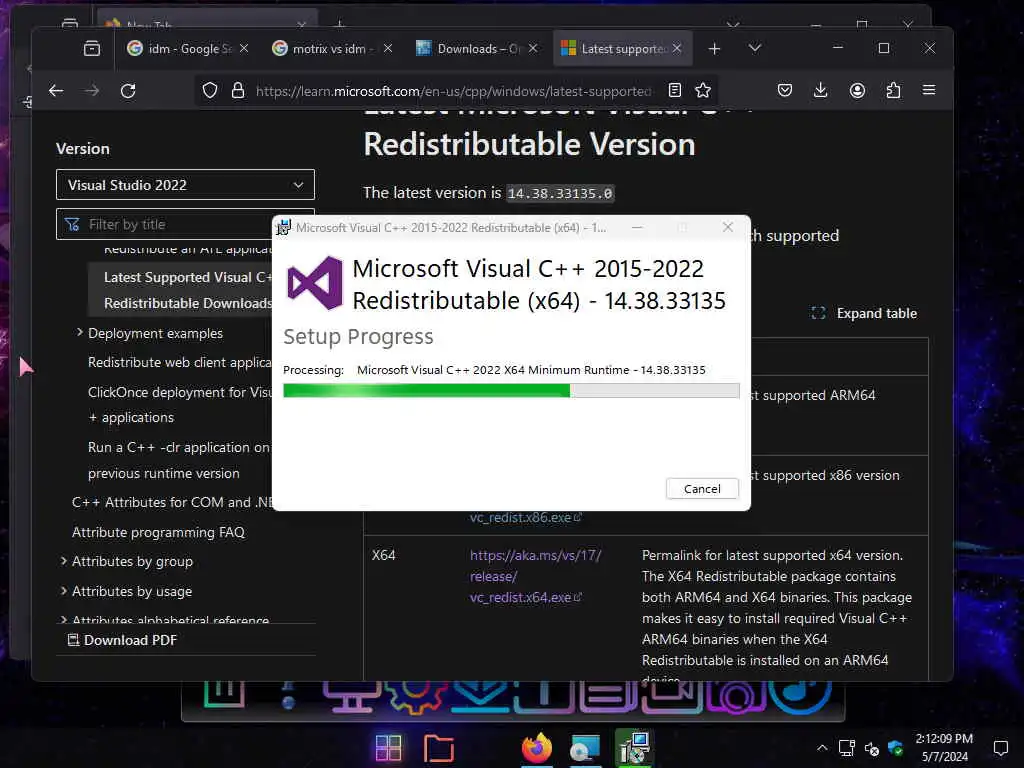The width and height of the screenshot is (1024, 768).
Task: Switch to the 'motrix vs idm' tab
Action: (x=323, y=49)
